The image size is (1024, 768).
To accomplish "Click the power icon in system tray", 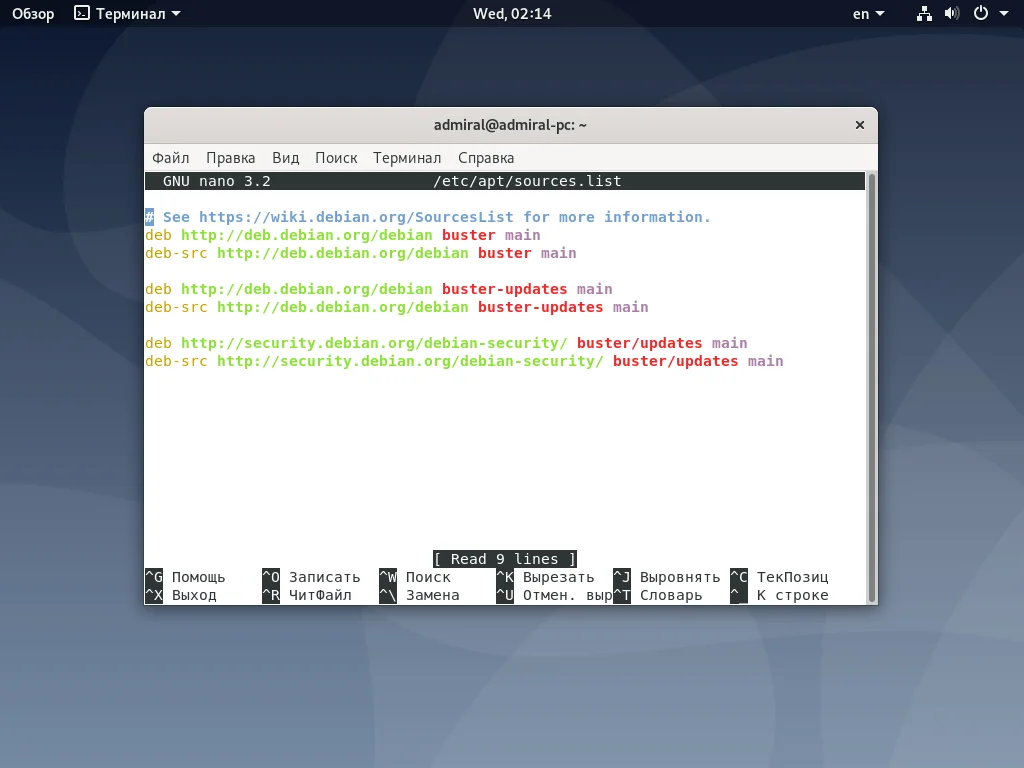I will click(981, 13).
